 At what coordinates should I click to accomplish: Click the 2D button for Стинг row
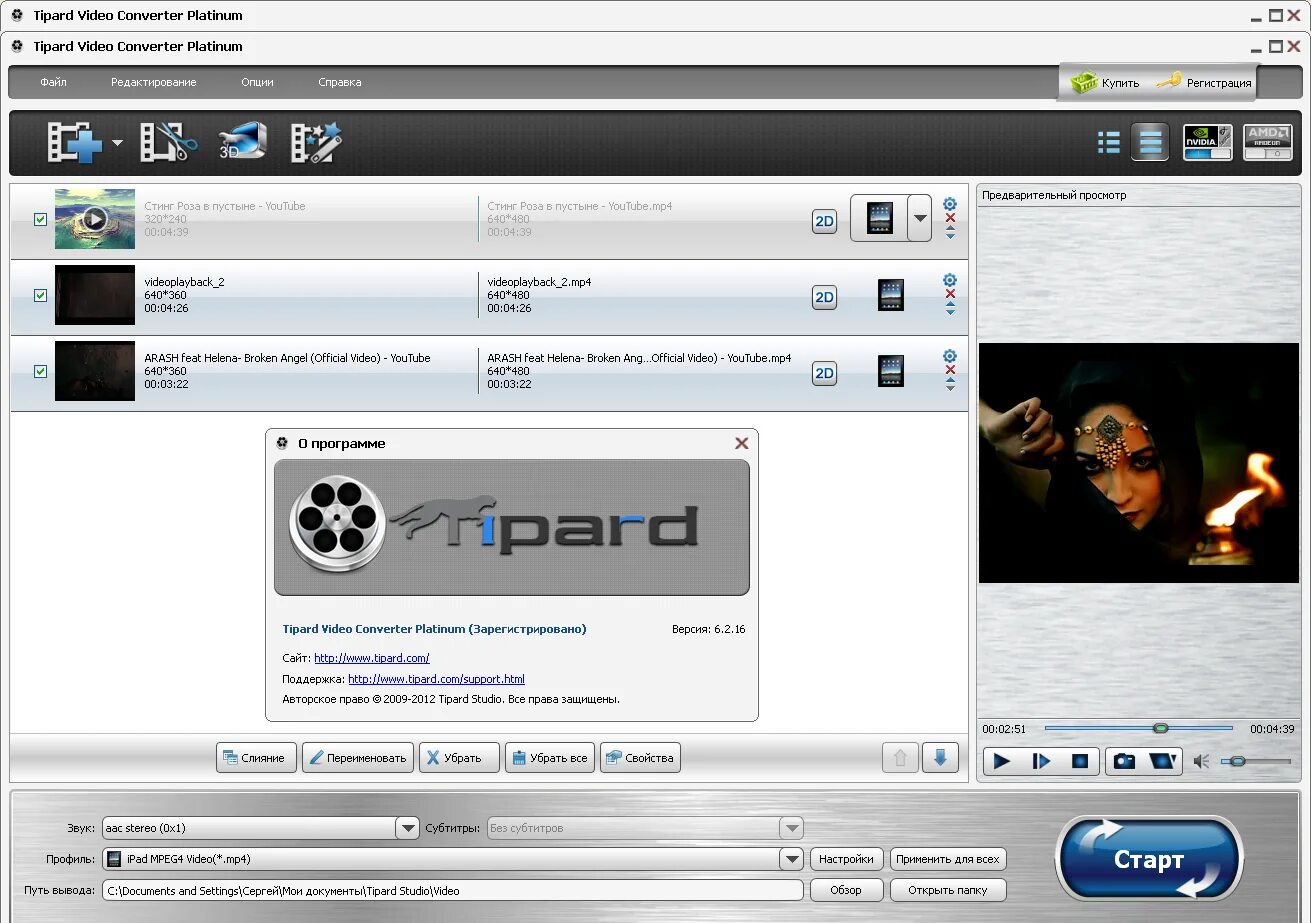click(824, 222)
